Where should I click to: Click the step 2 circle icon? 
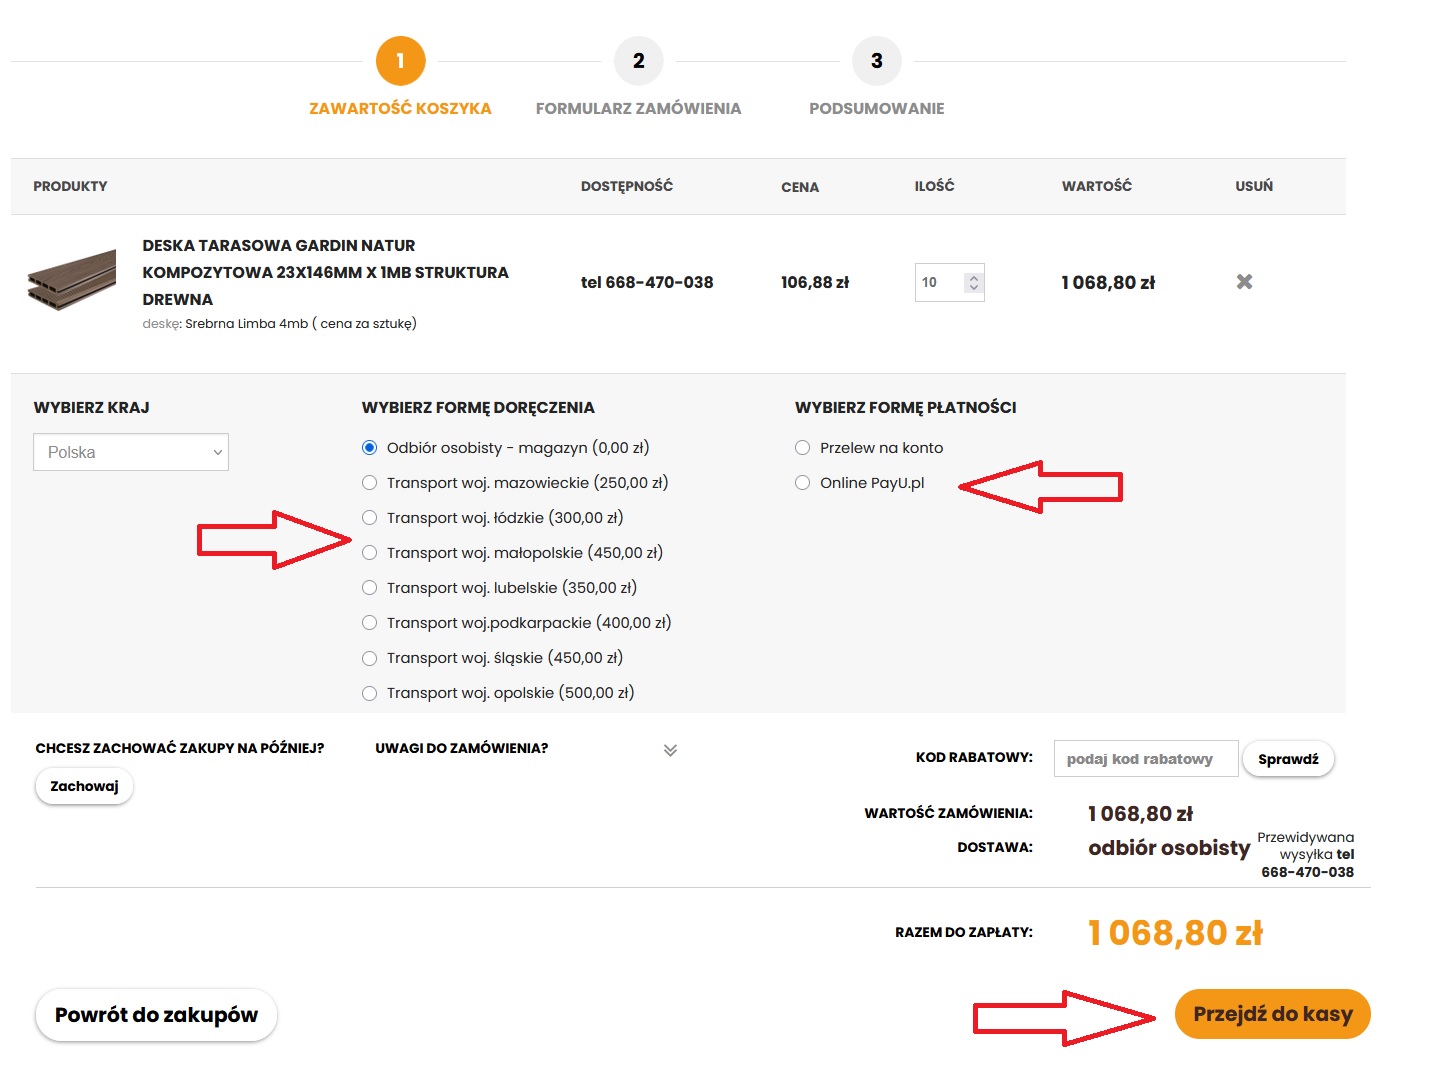(x=638, y=61)
